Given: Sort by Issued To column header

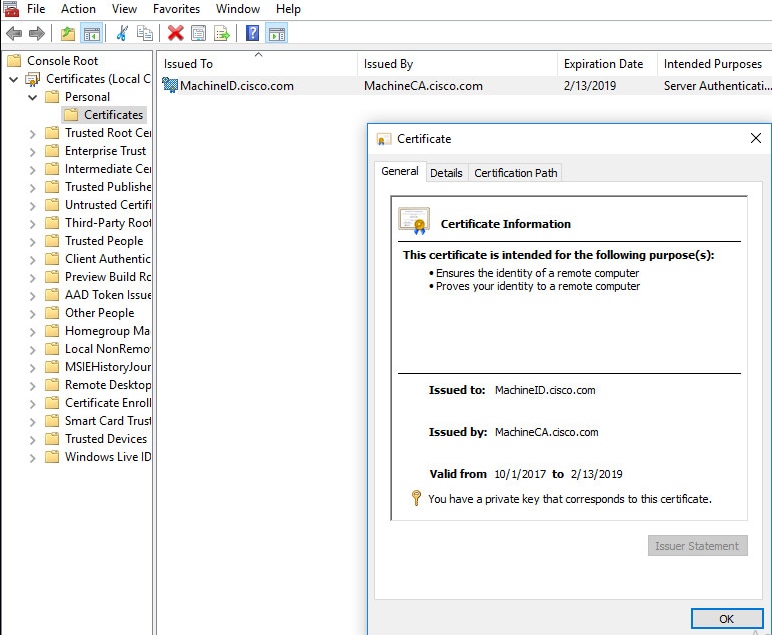Looking at the screenshot, I should (257, 64).
